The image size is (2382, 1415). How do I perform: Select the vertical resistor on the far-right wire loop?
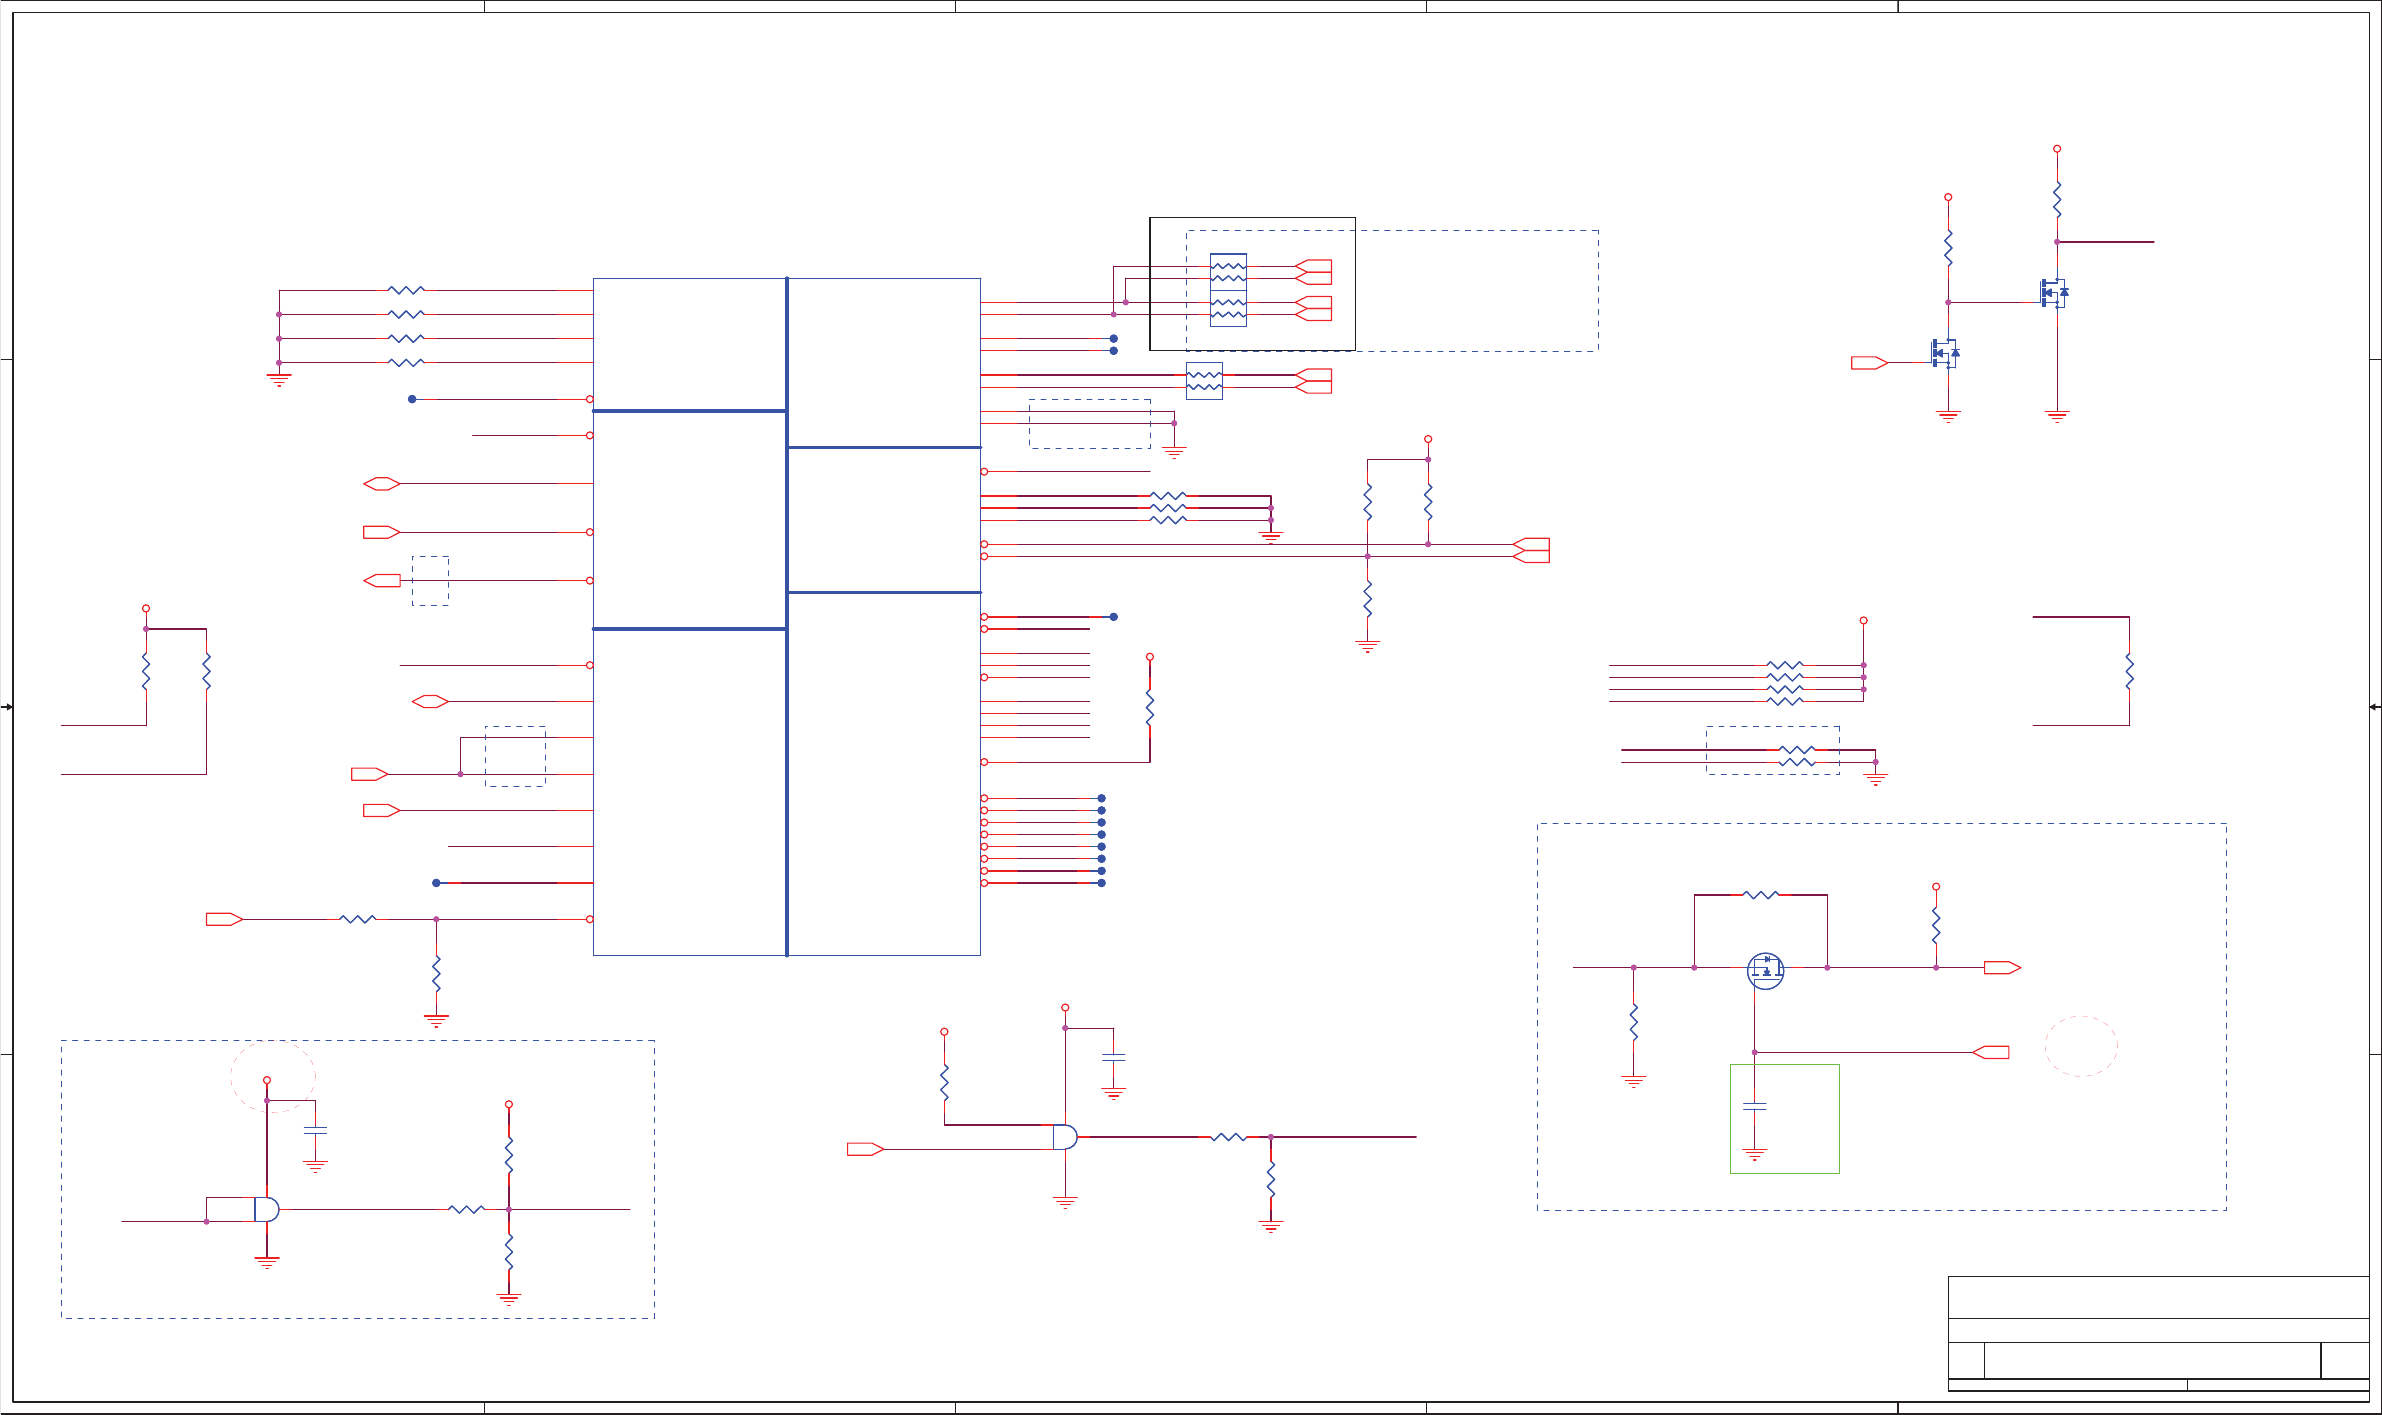[x=2129, y=671]
